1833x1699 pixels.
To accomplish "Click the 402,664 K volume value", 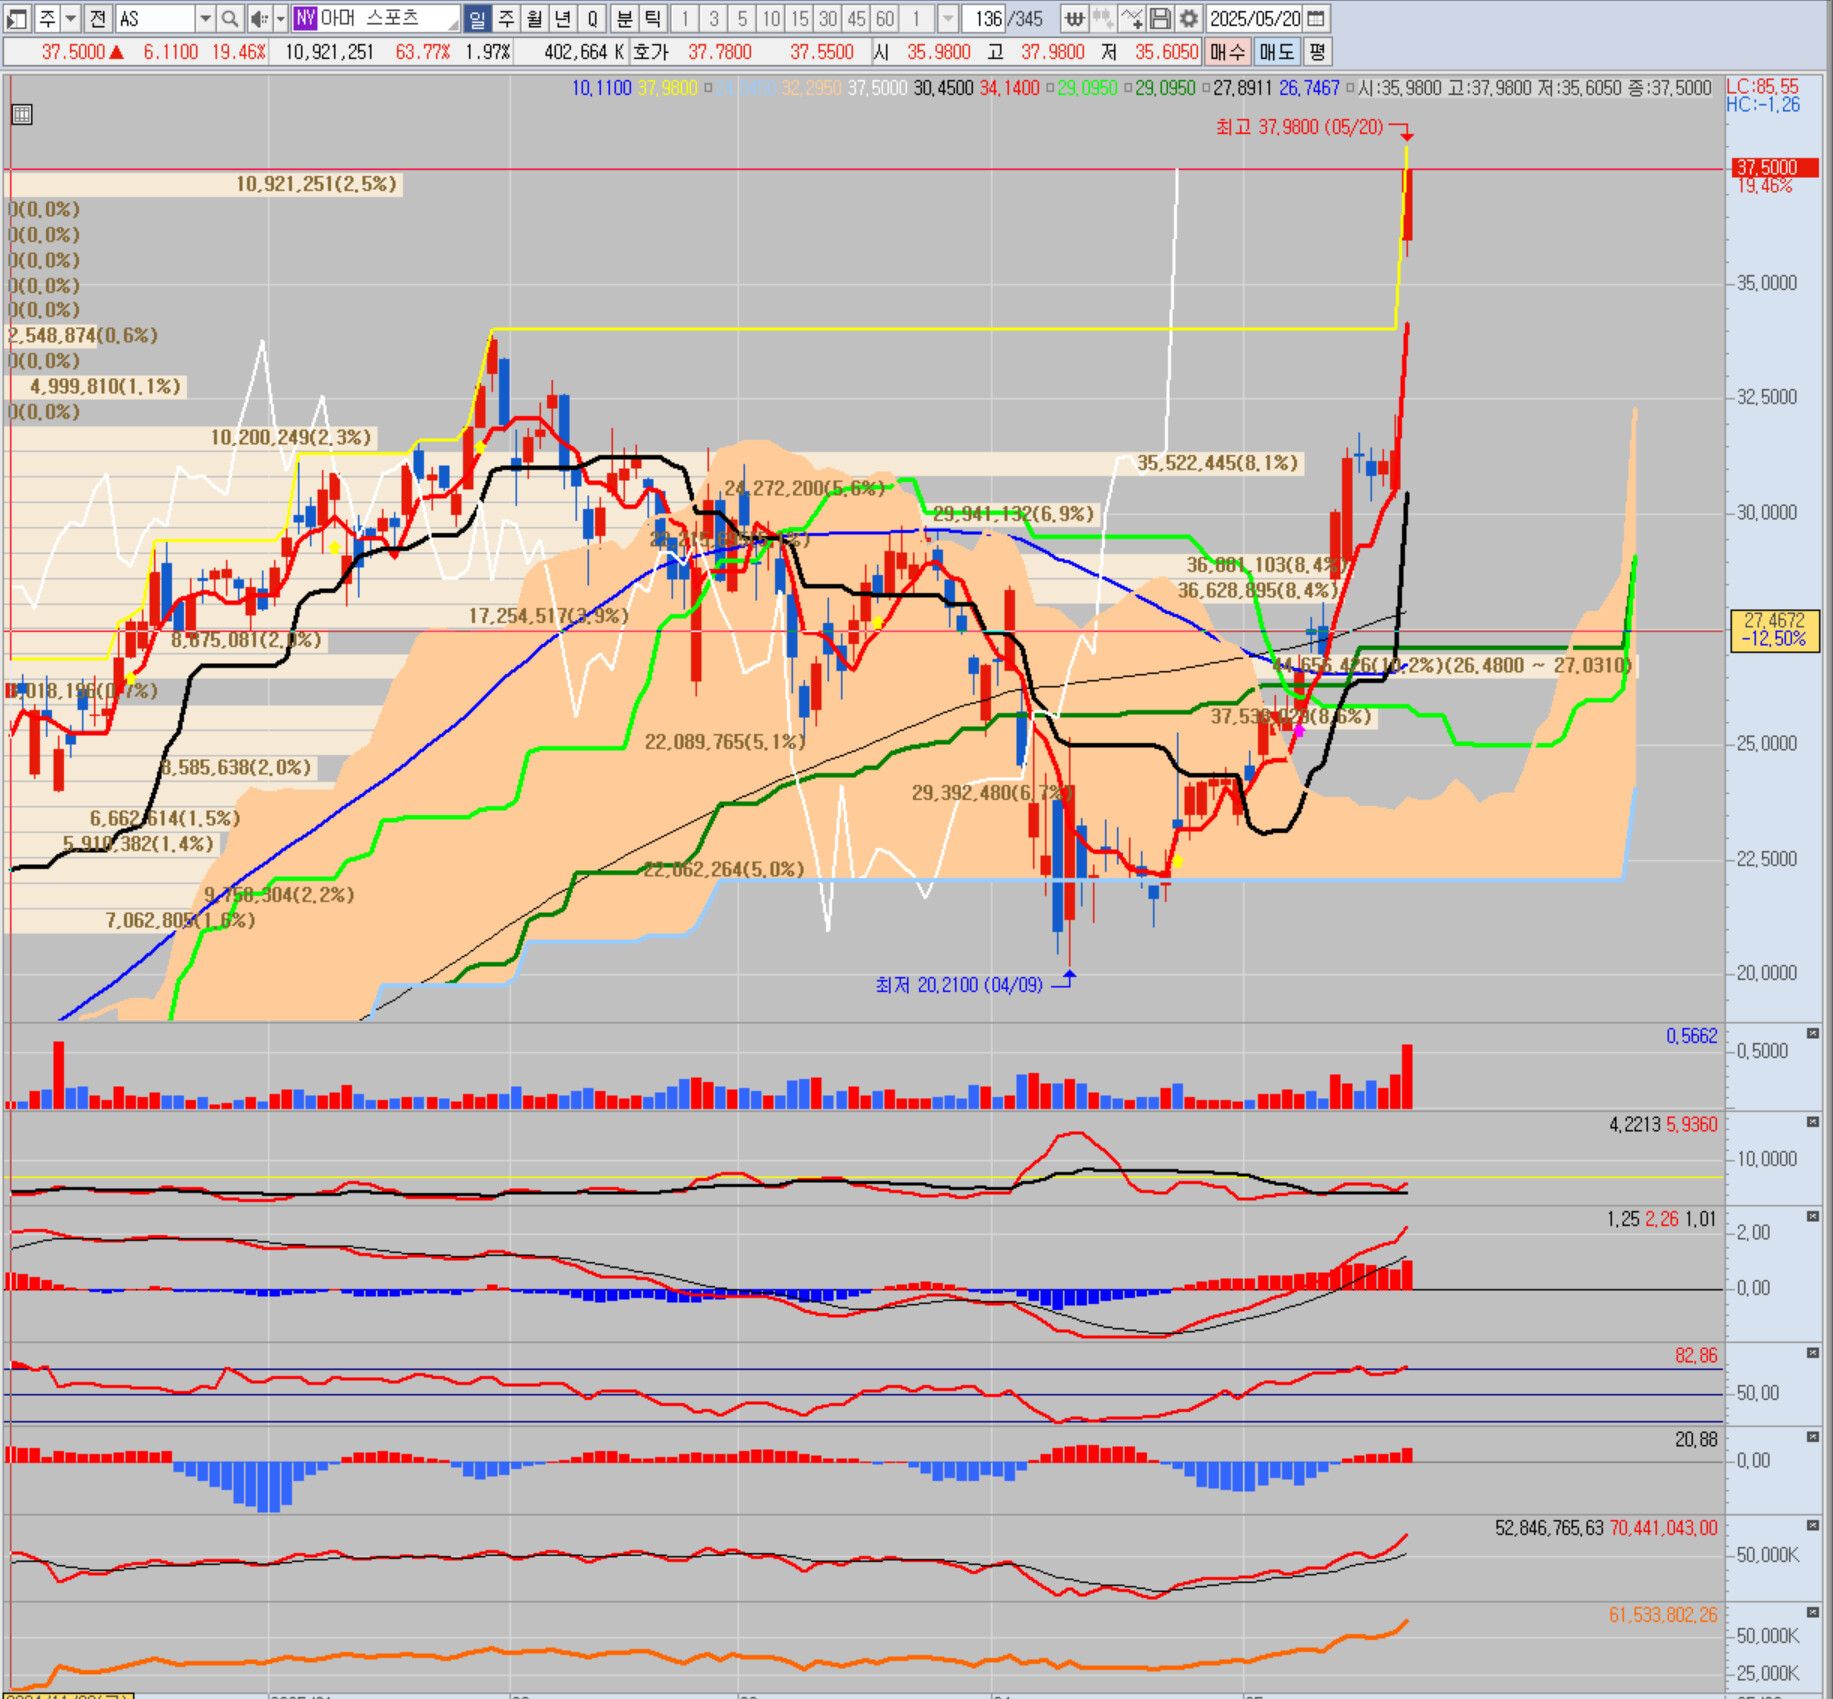I will [584, 52].
